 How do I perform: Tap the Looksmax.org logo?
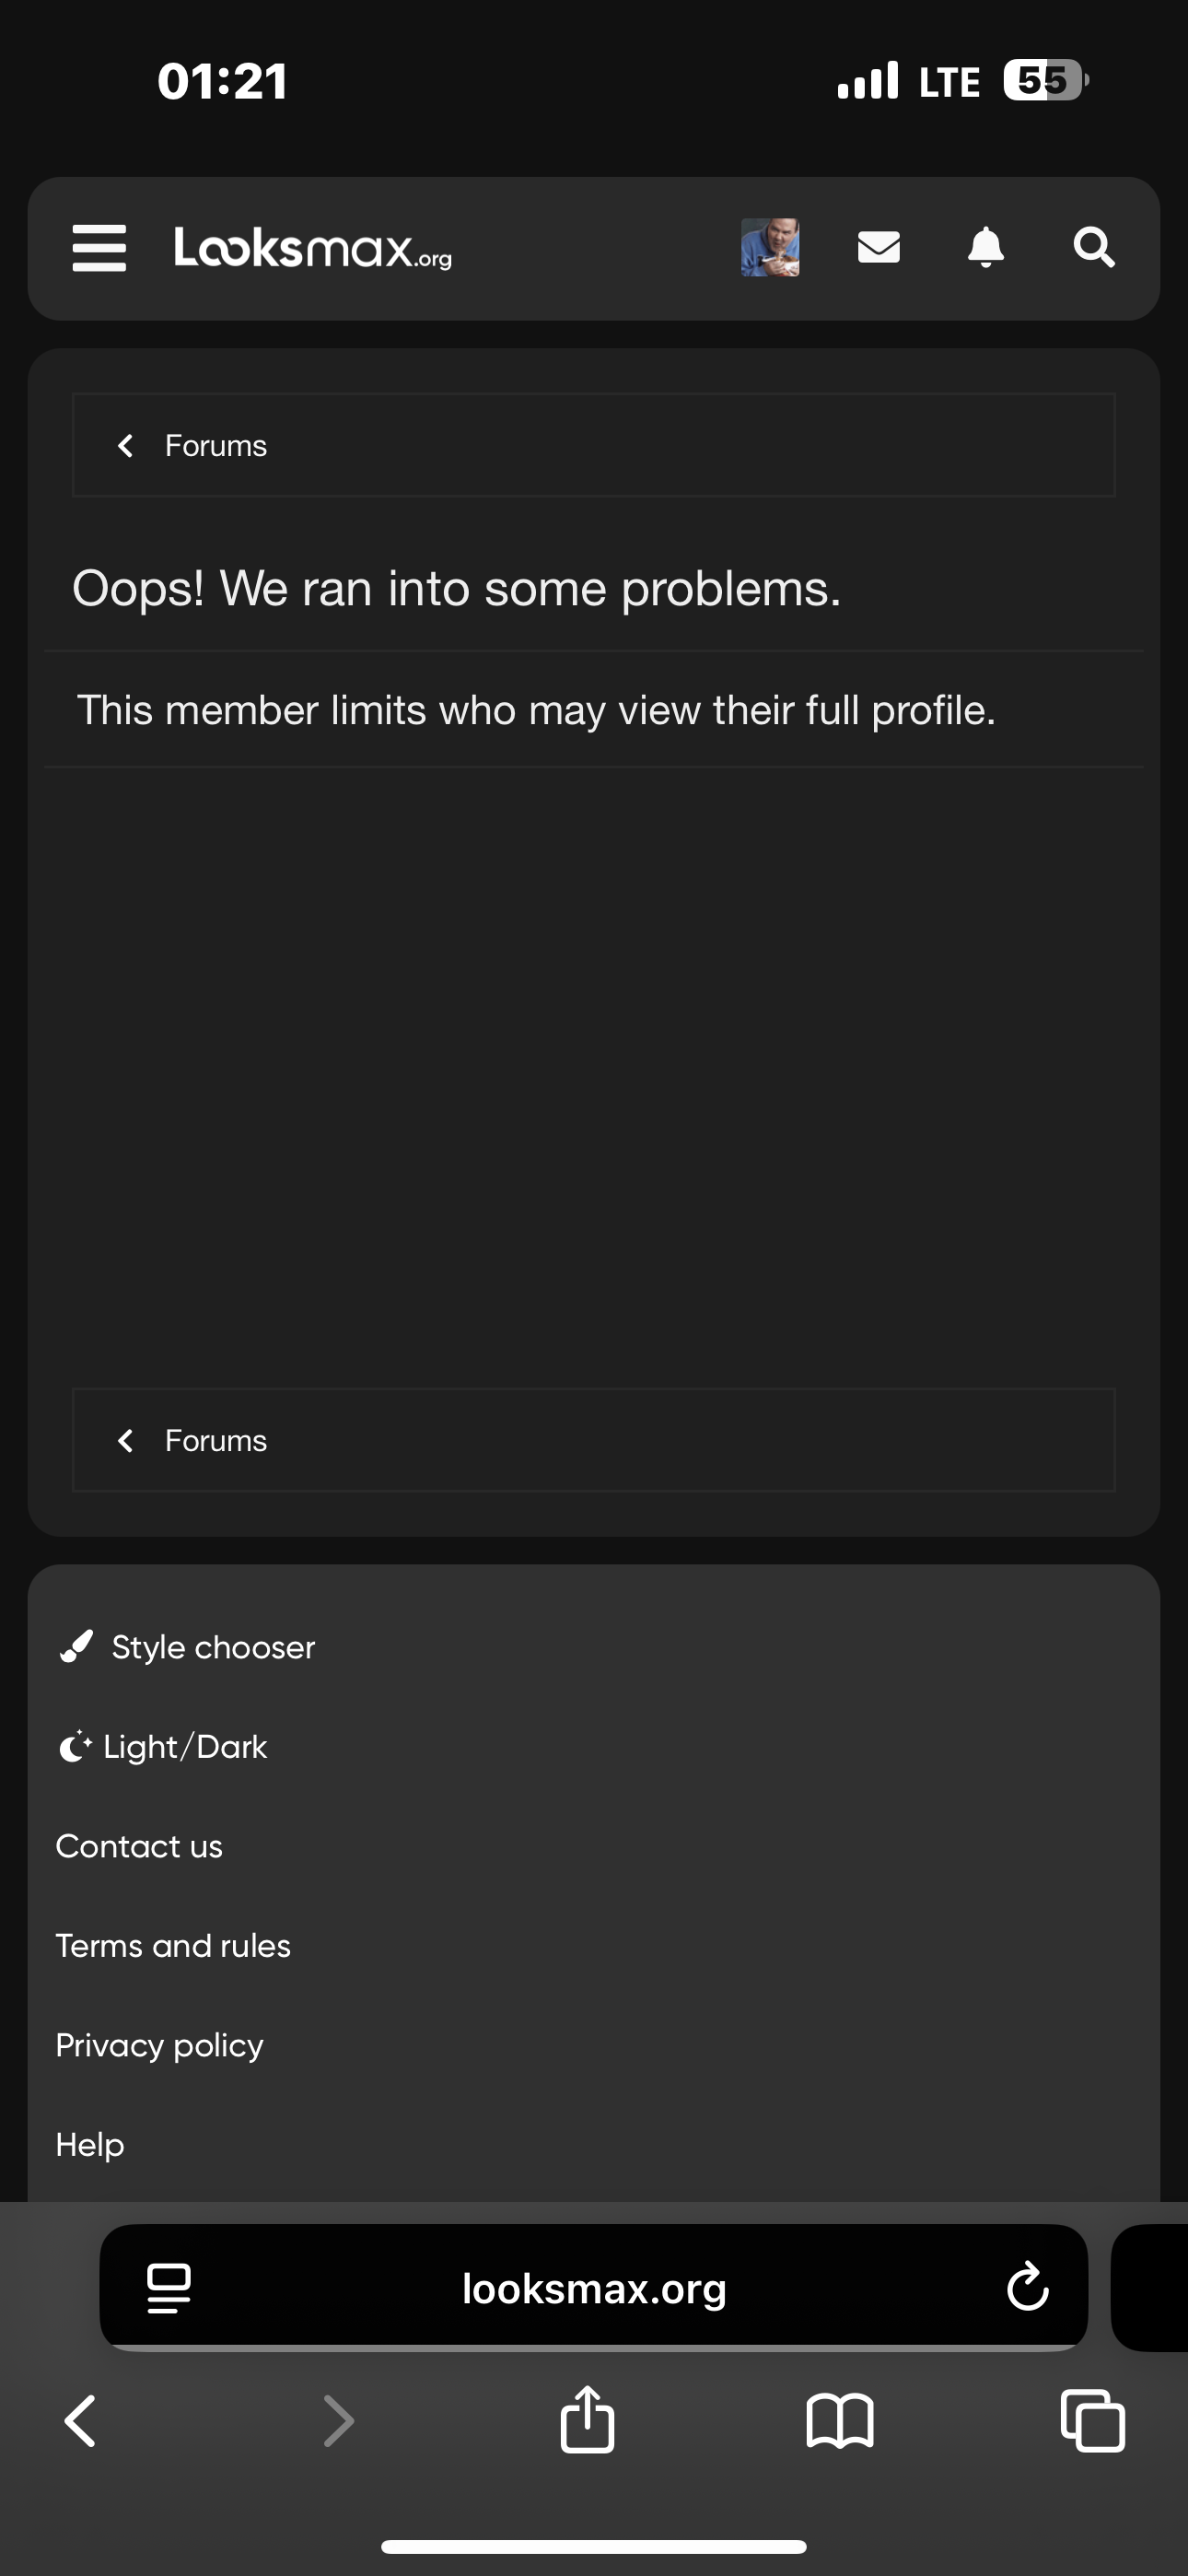tap(312, 248)
